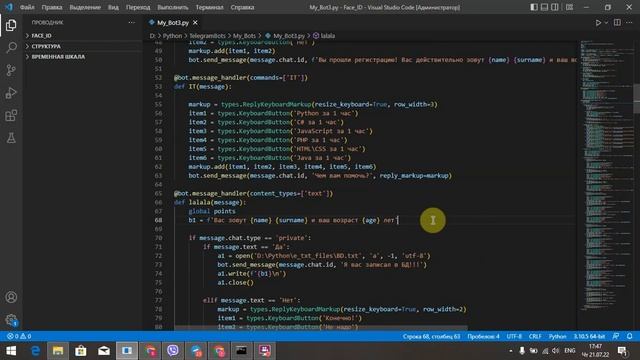Open editor more actions ellipsis

point(629,23)
